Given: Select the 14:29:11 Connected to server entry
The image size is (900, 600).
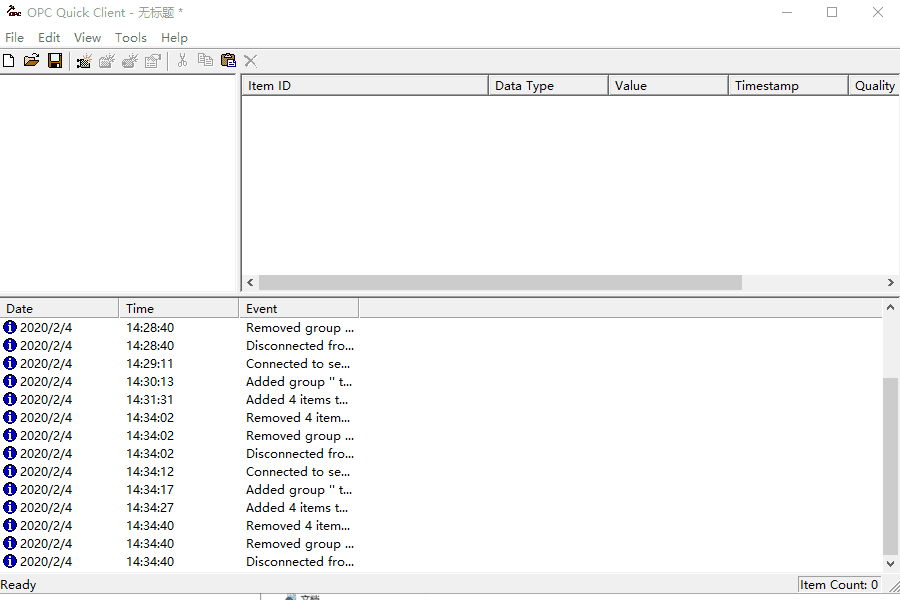Looking at the screenshot, I should (x=179, y=363).
